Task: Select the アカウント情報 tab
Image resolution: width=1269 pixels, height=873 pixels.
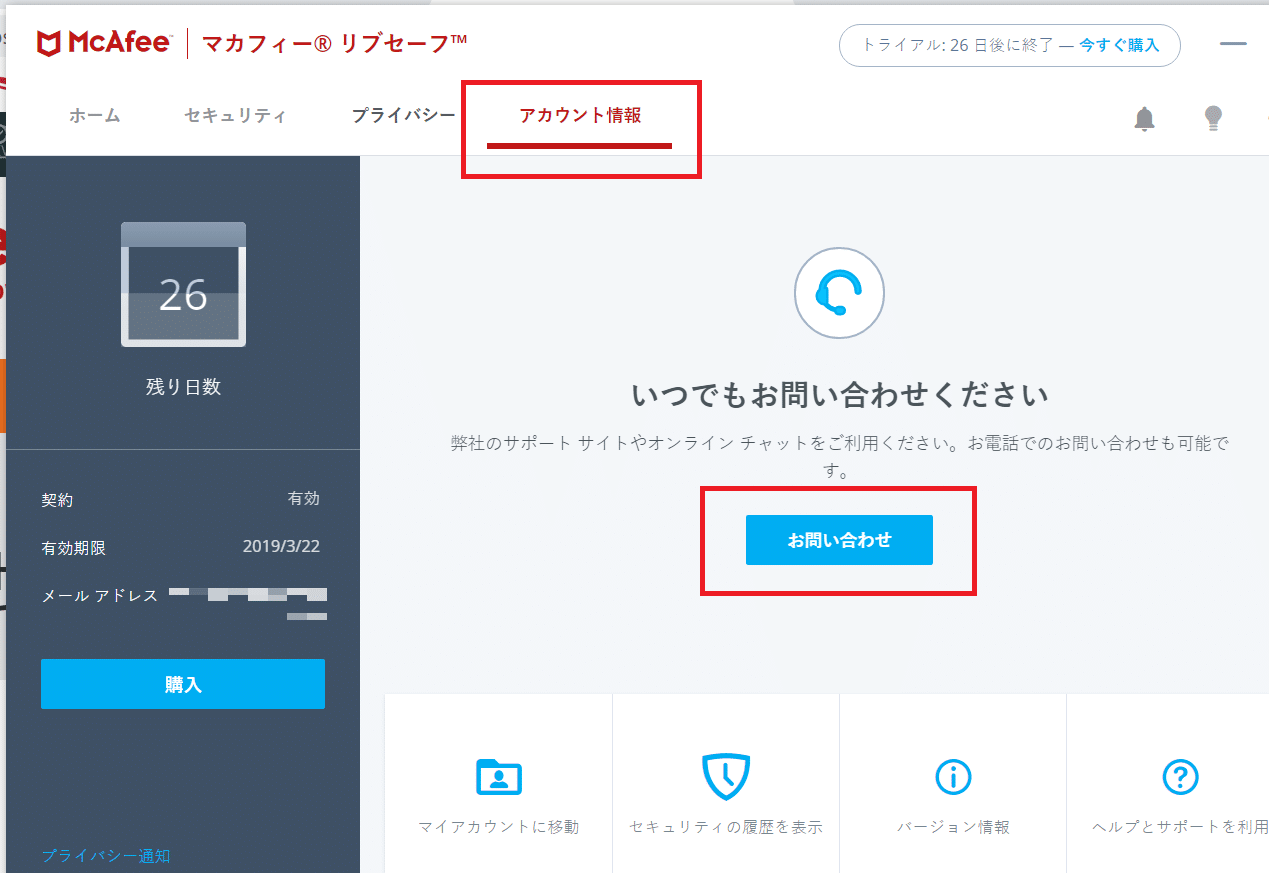Action: (x=580, y=116)
